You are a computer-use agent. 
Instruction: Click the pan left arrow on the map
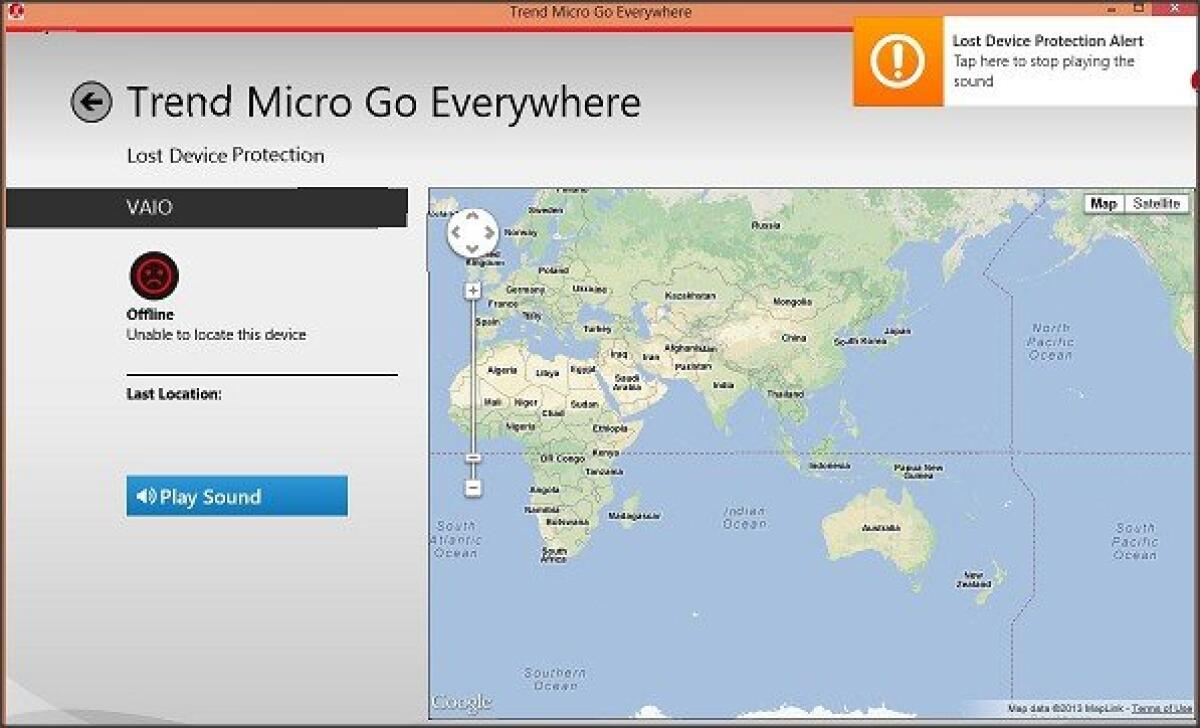point(456,232)
